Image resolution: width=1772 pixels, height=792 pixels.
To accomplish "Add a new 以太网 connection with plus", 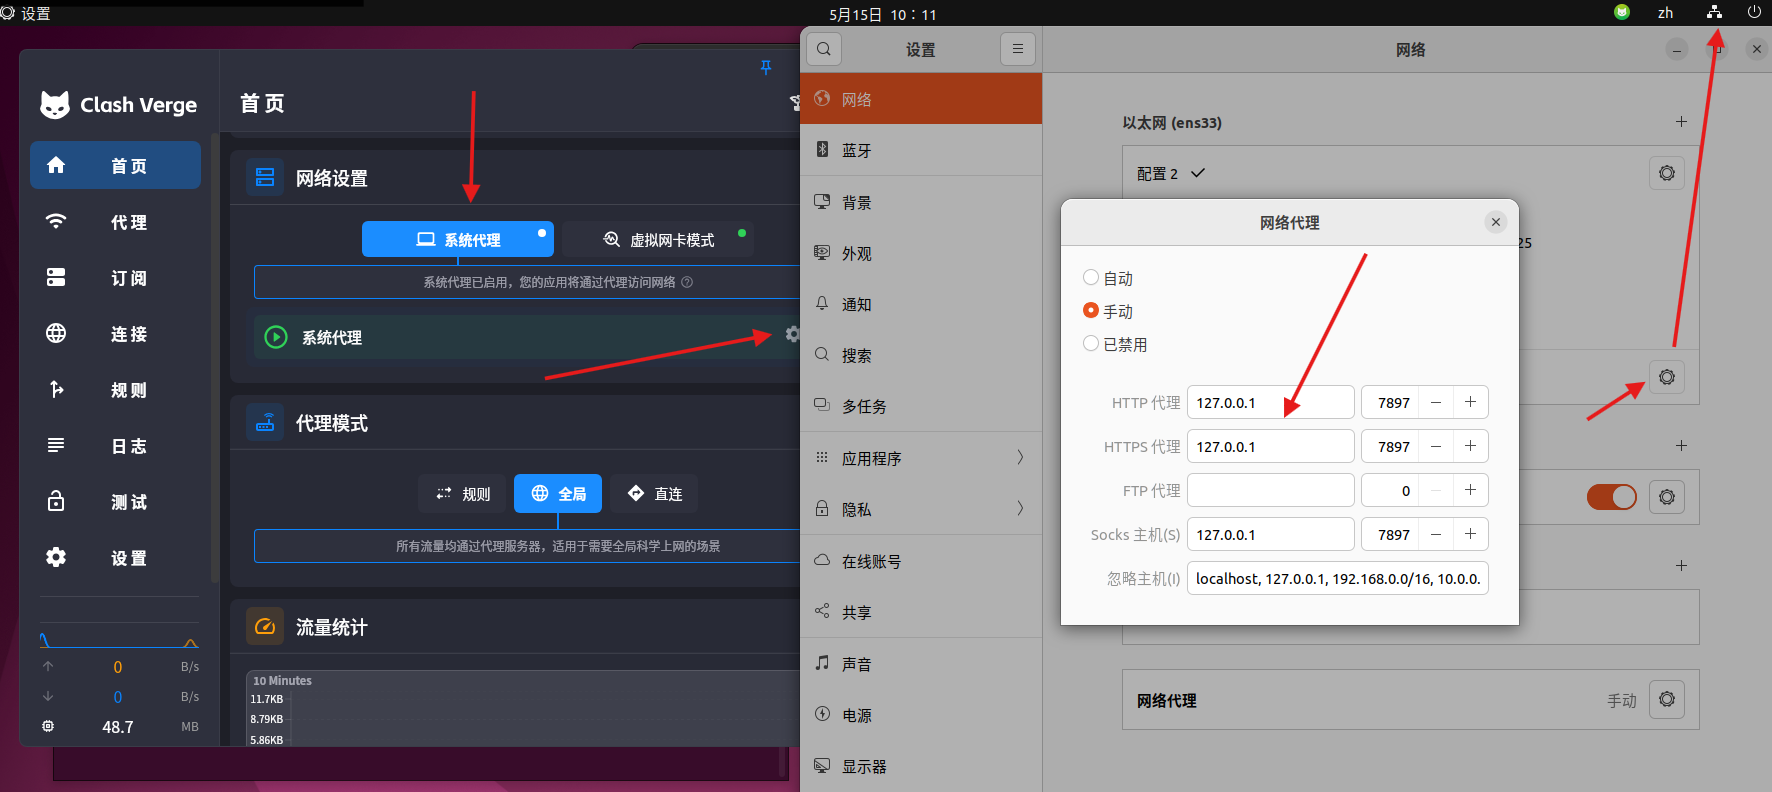I will pos(1681,122).
